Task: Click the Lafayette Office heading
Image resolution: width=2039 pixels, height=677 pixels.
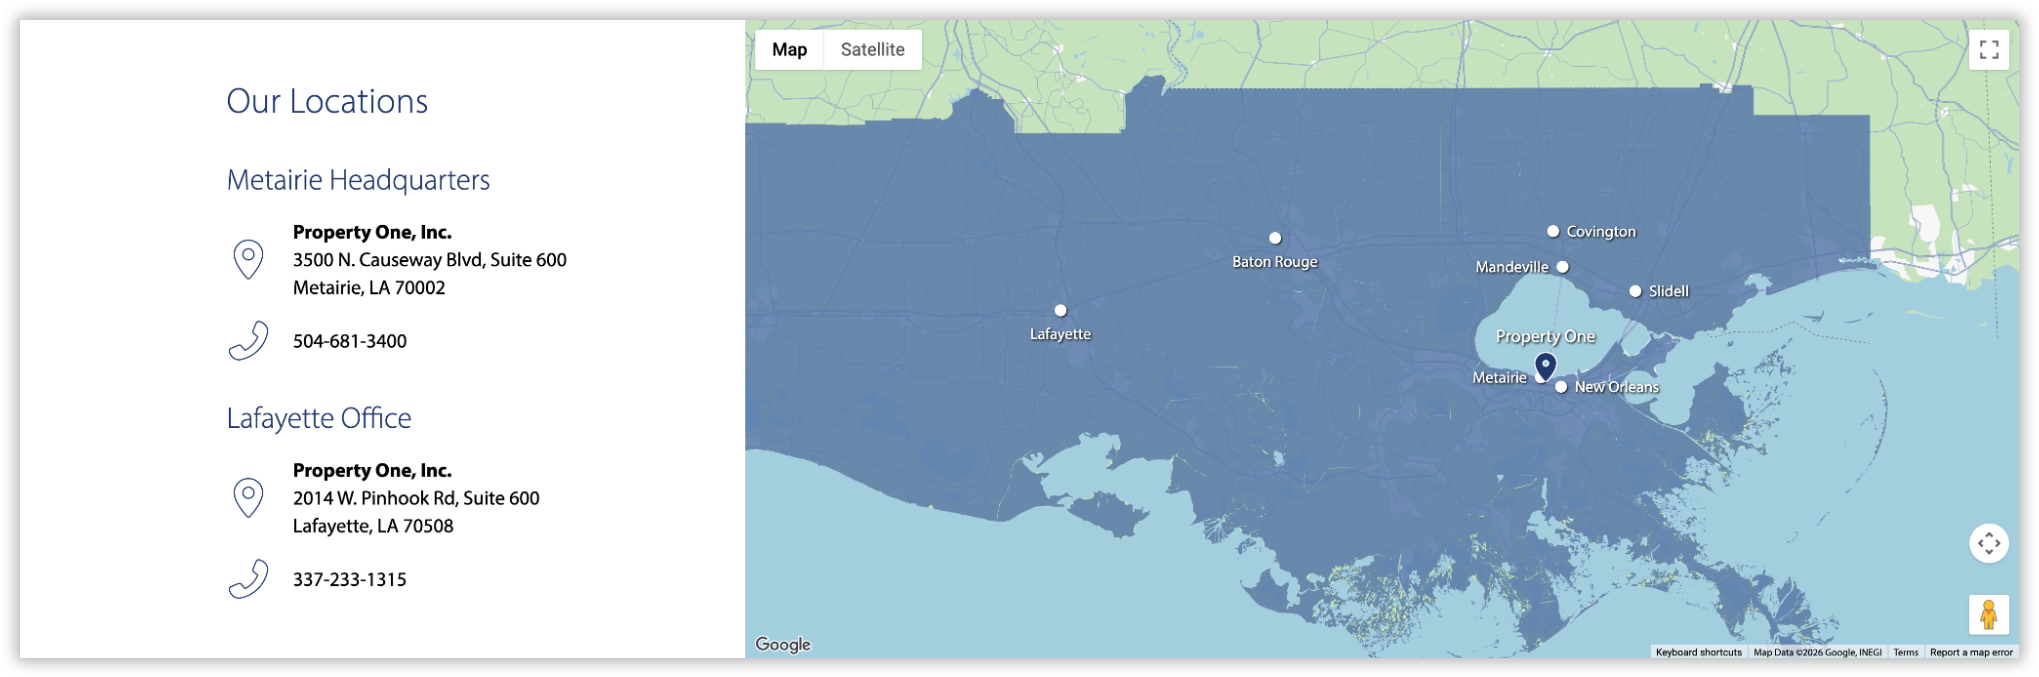Action: (319, 418)
